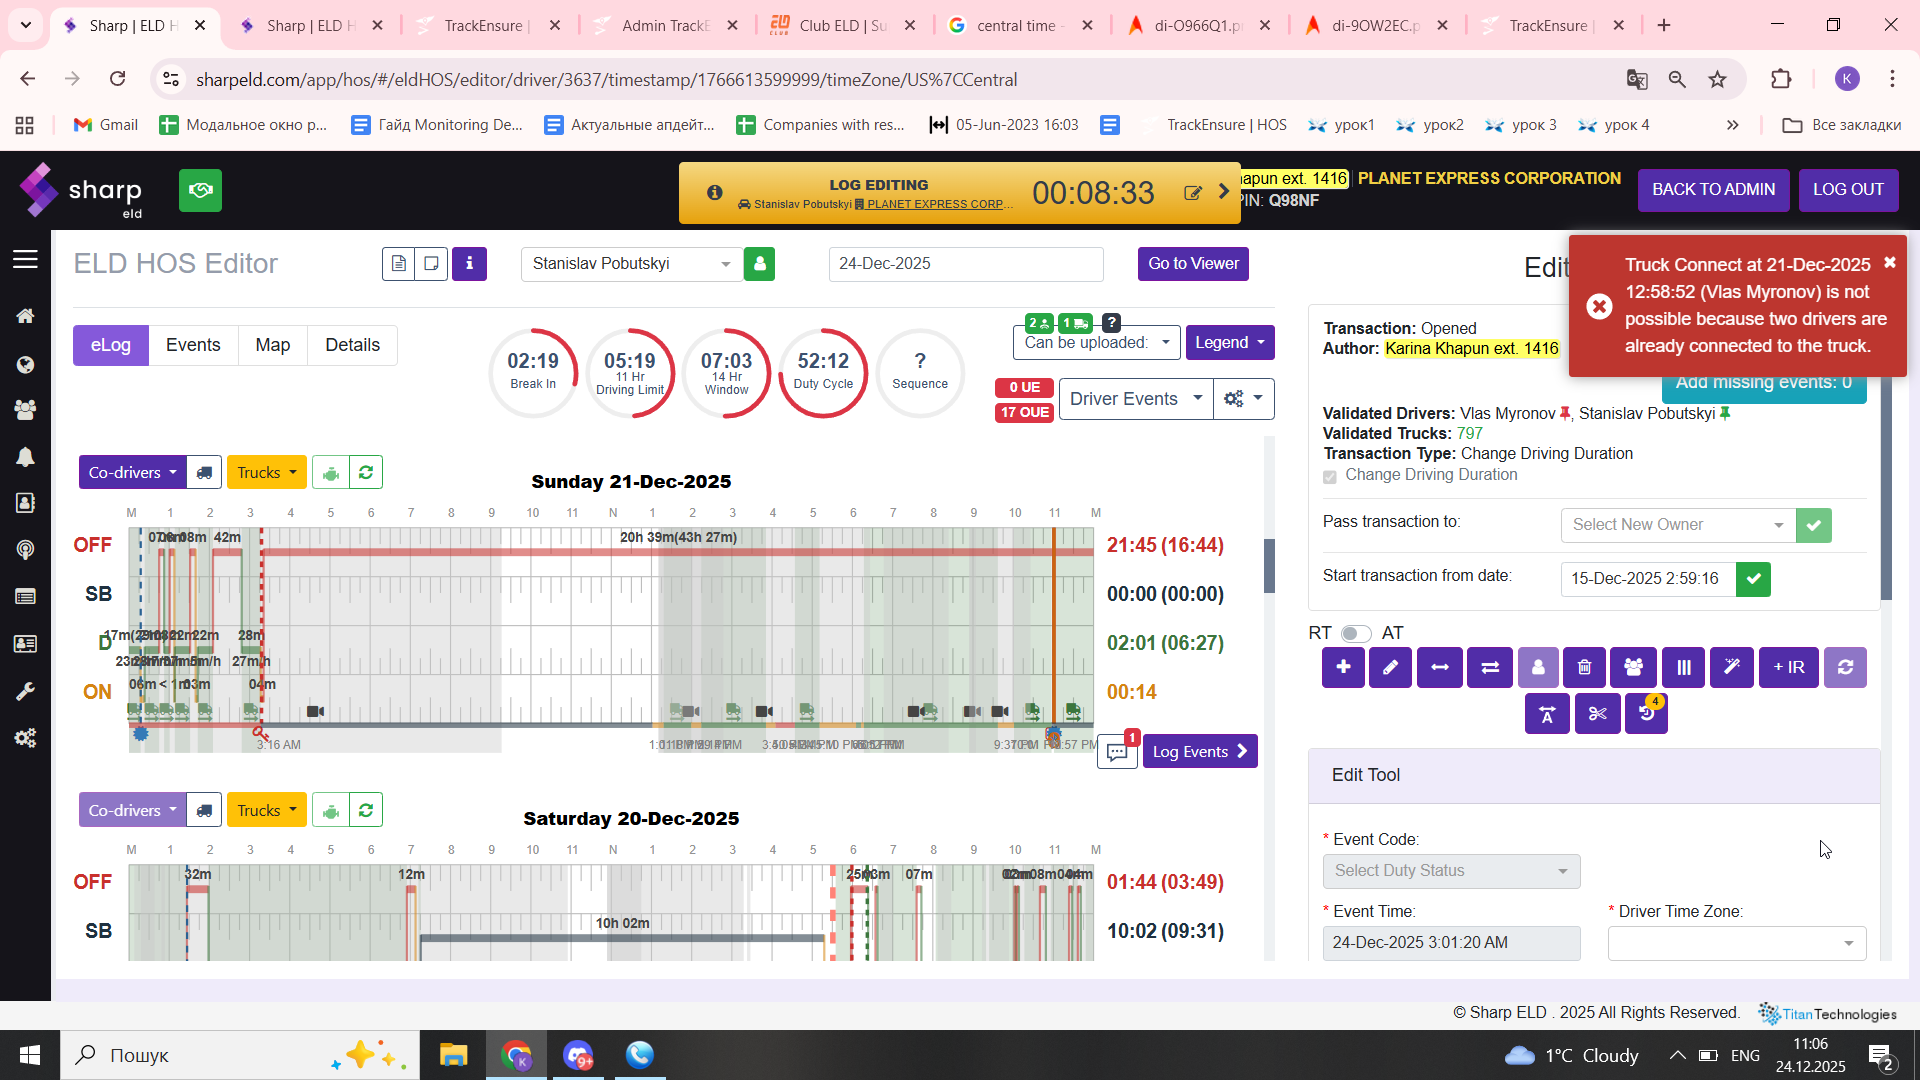Click the plus add event button
1920x1080 pixels.
click(x=1343, y=668)
